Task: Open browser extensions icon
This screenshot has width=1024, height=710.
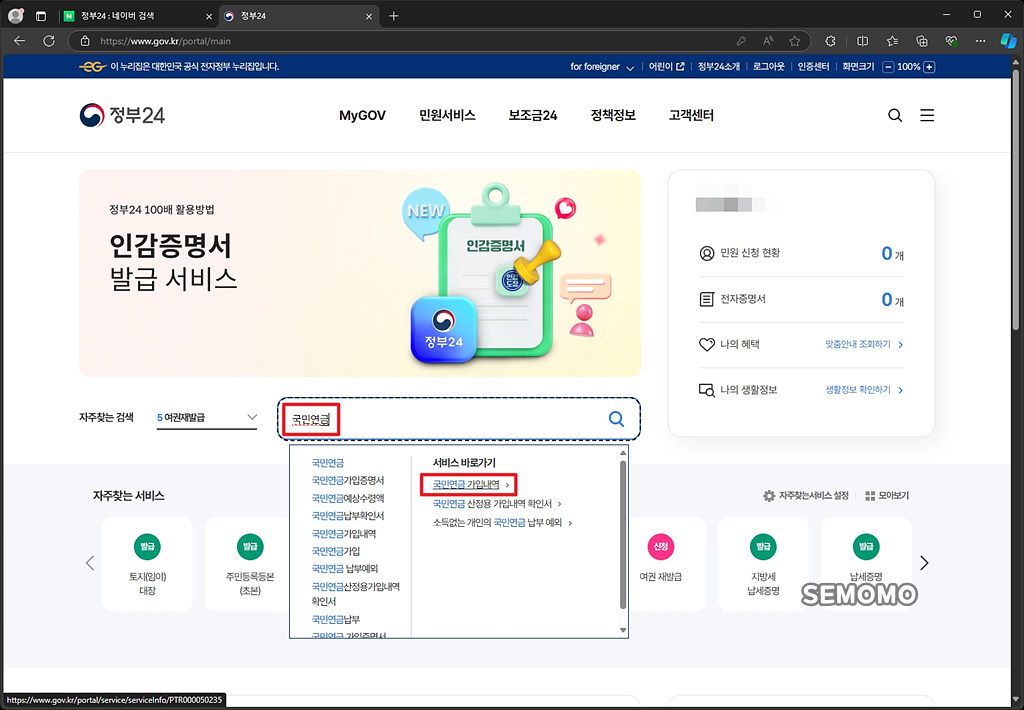Action: click(x=831, y=40)
